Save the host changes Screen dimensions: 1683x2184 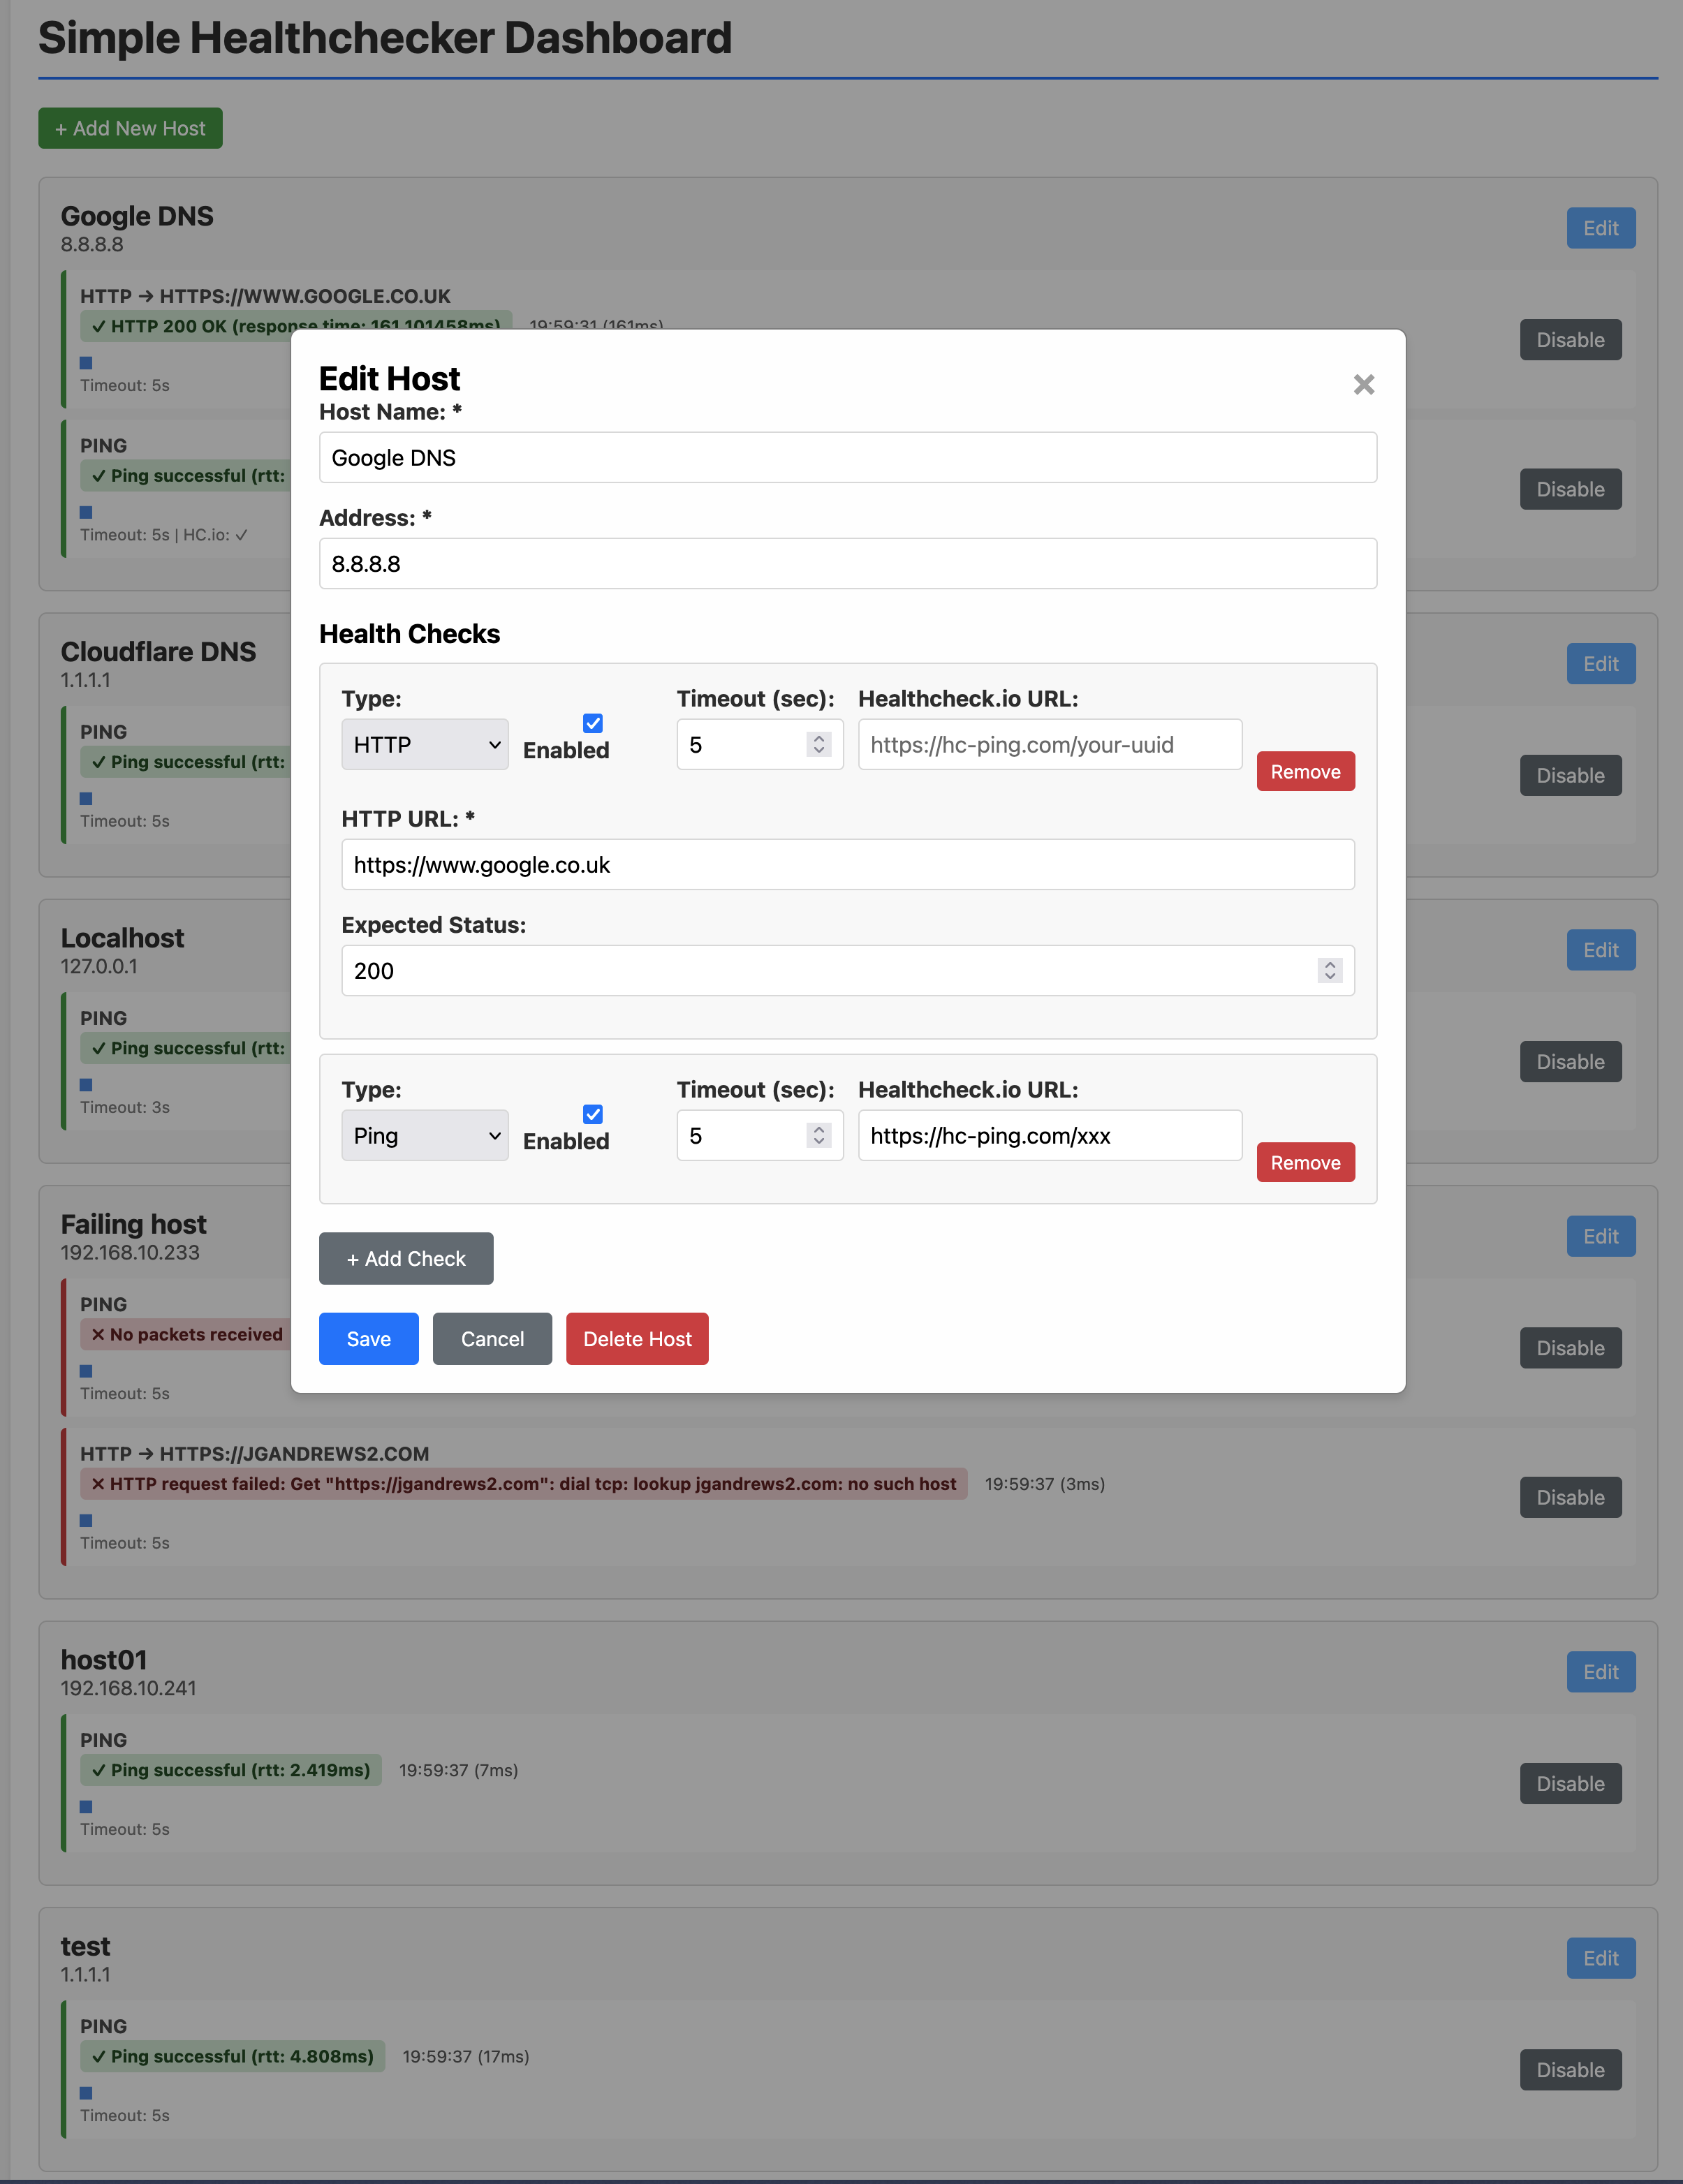coord(368,1339)
